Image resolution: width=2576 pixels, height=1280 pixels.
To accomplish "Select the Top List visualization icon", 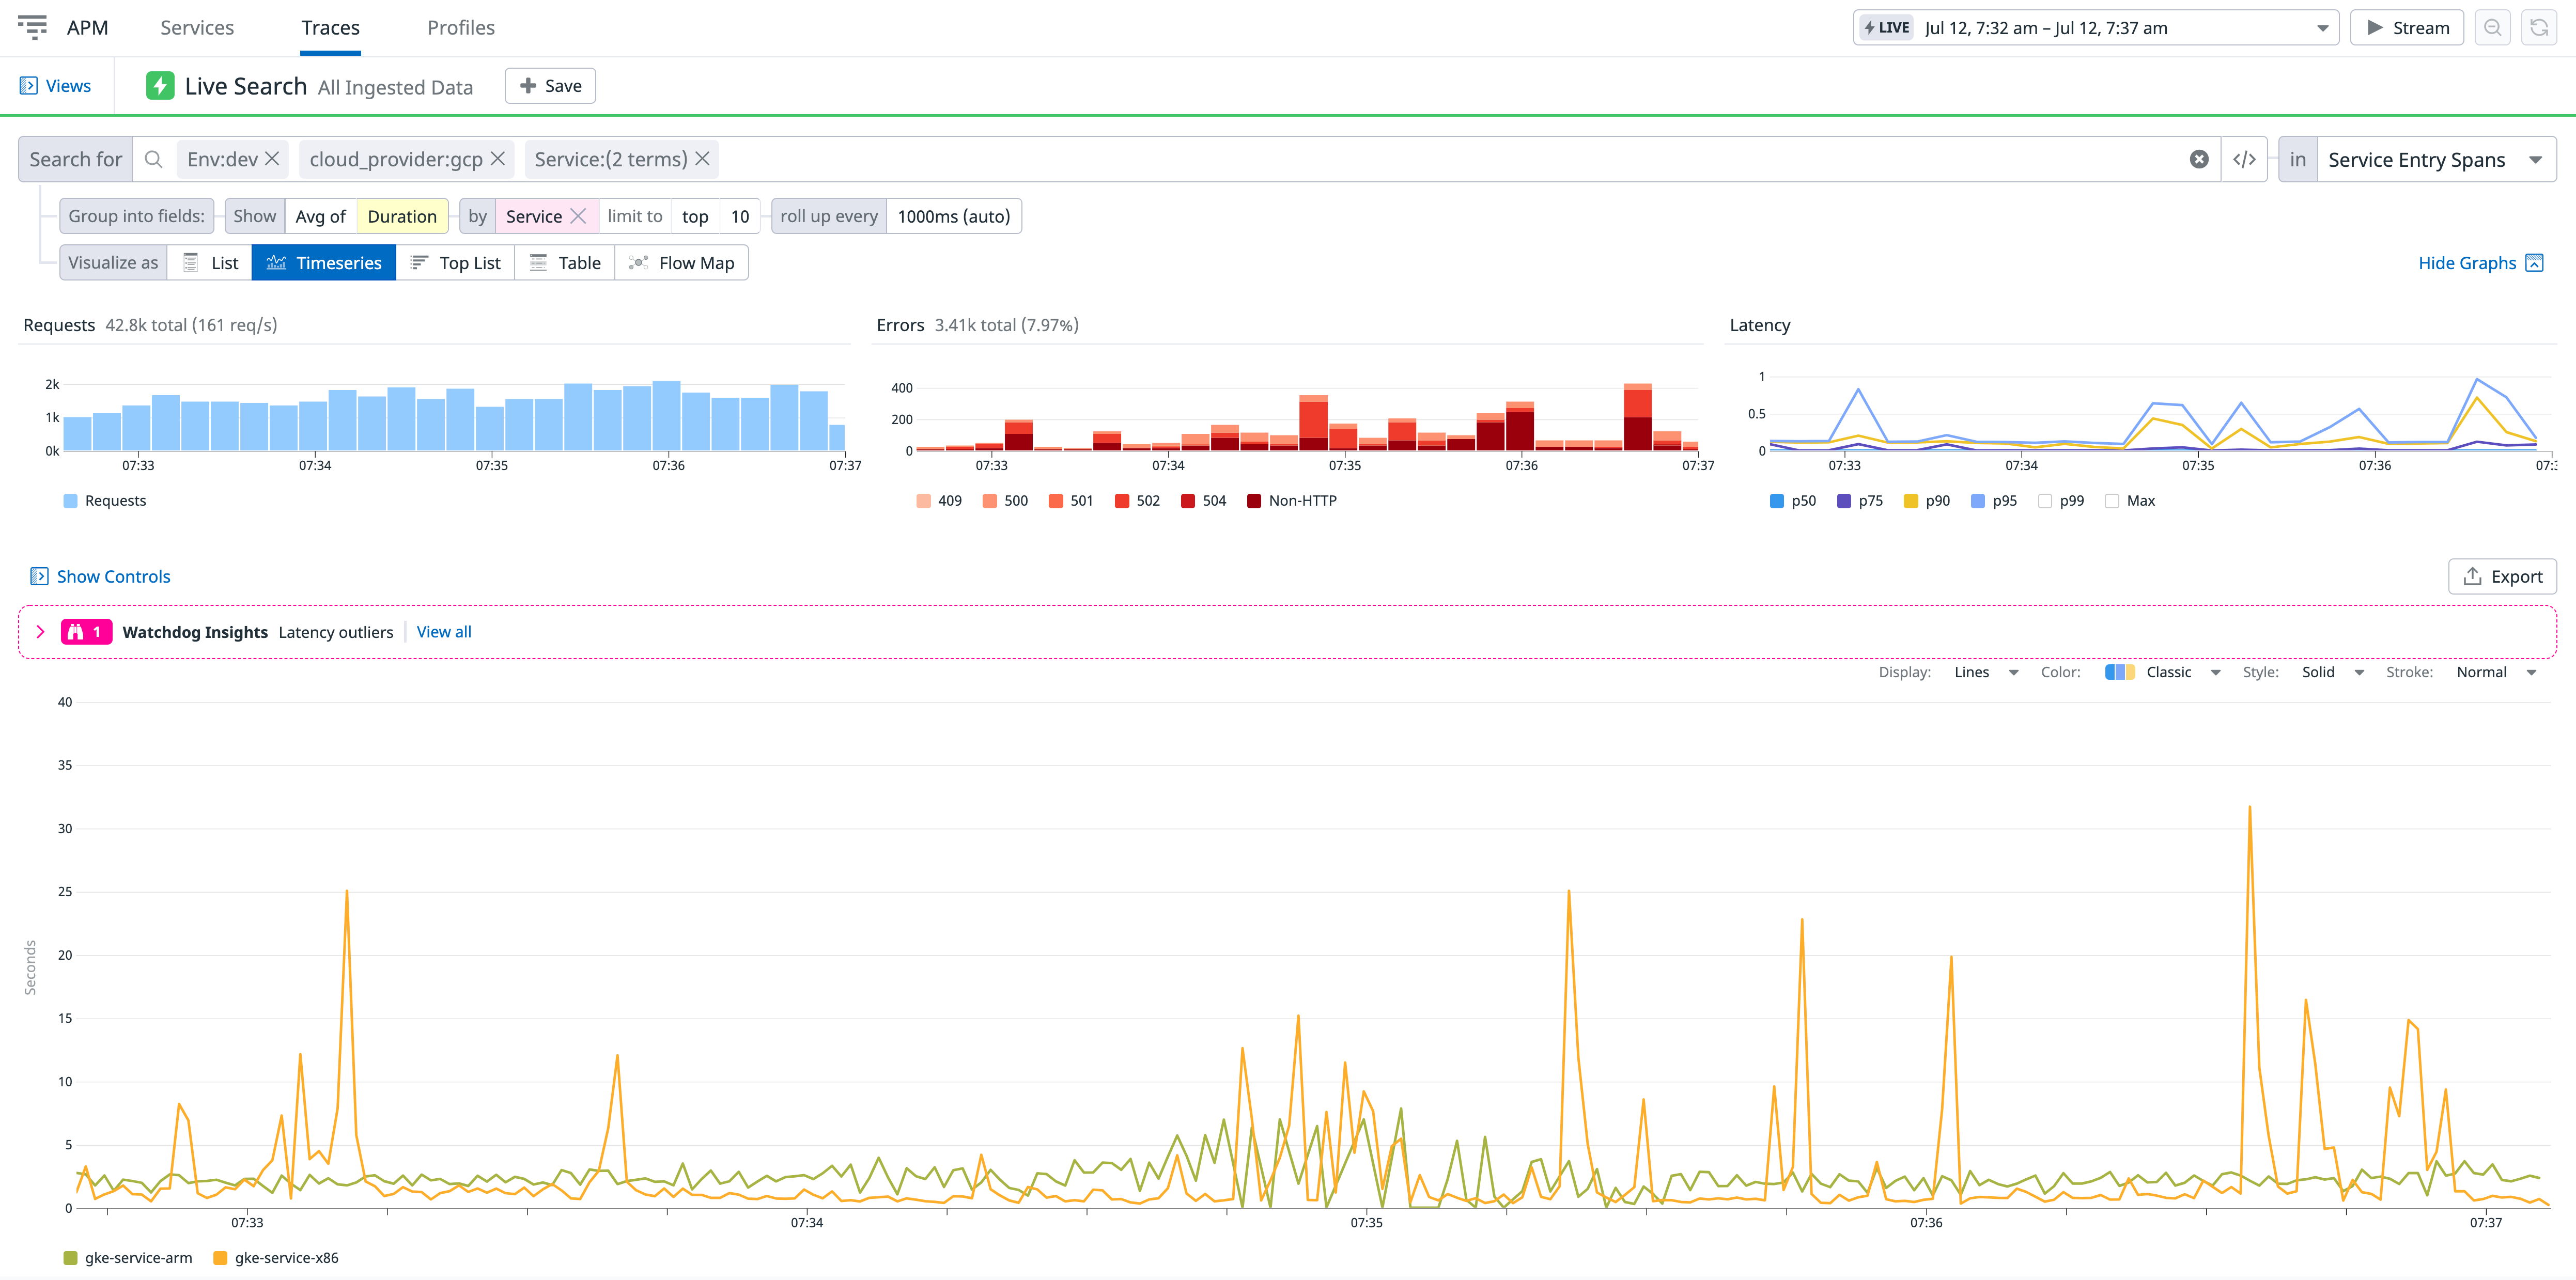I will [x=421, y=262].
